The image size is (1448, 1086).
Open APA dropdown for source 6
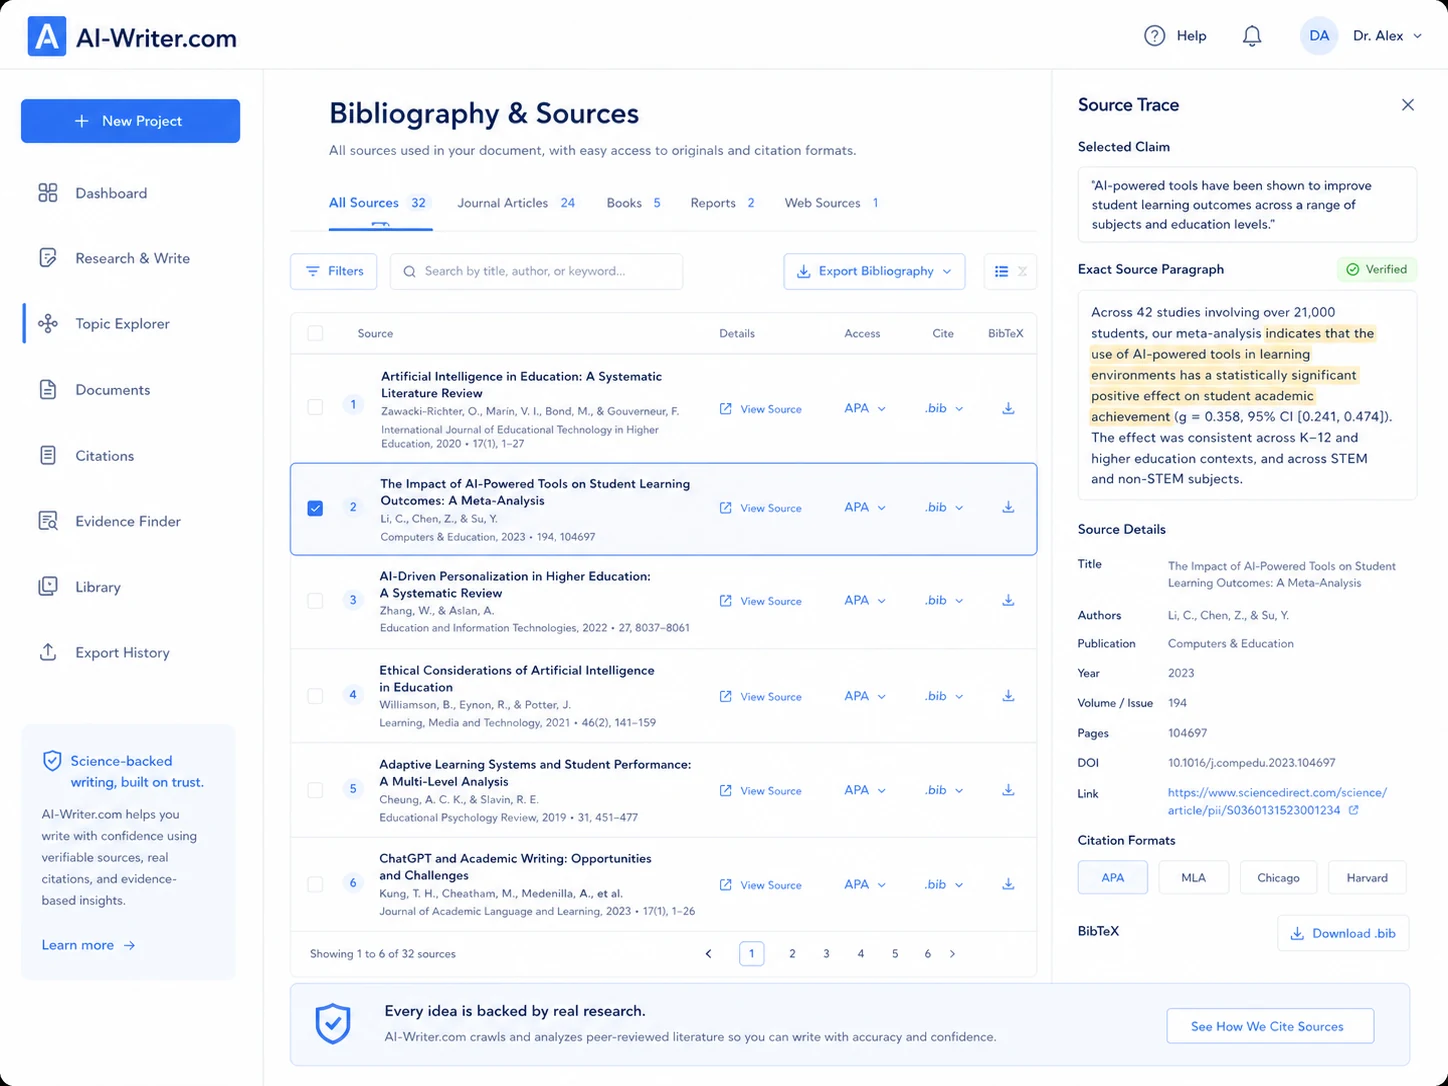pyautogui.click(x=865, y=884)
